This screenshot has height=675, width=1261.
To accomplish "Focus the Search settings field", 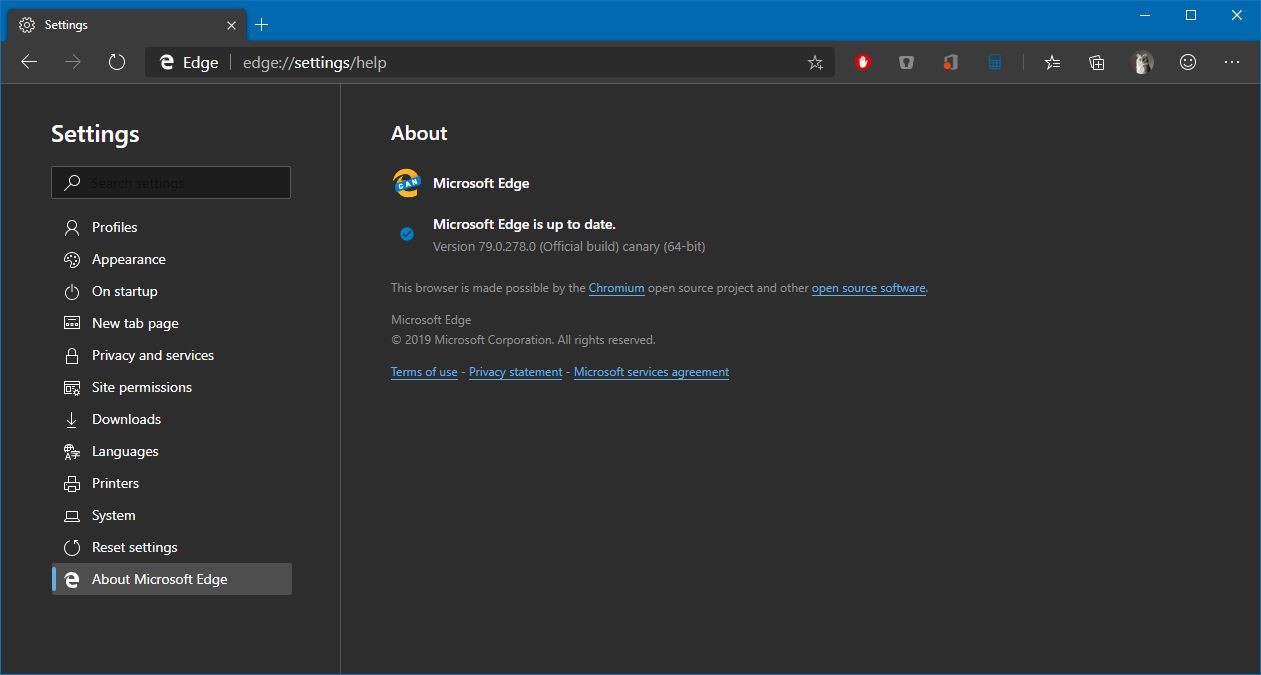I will click(x=171, y=183).
